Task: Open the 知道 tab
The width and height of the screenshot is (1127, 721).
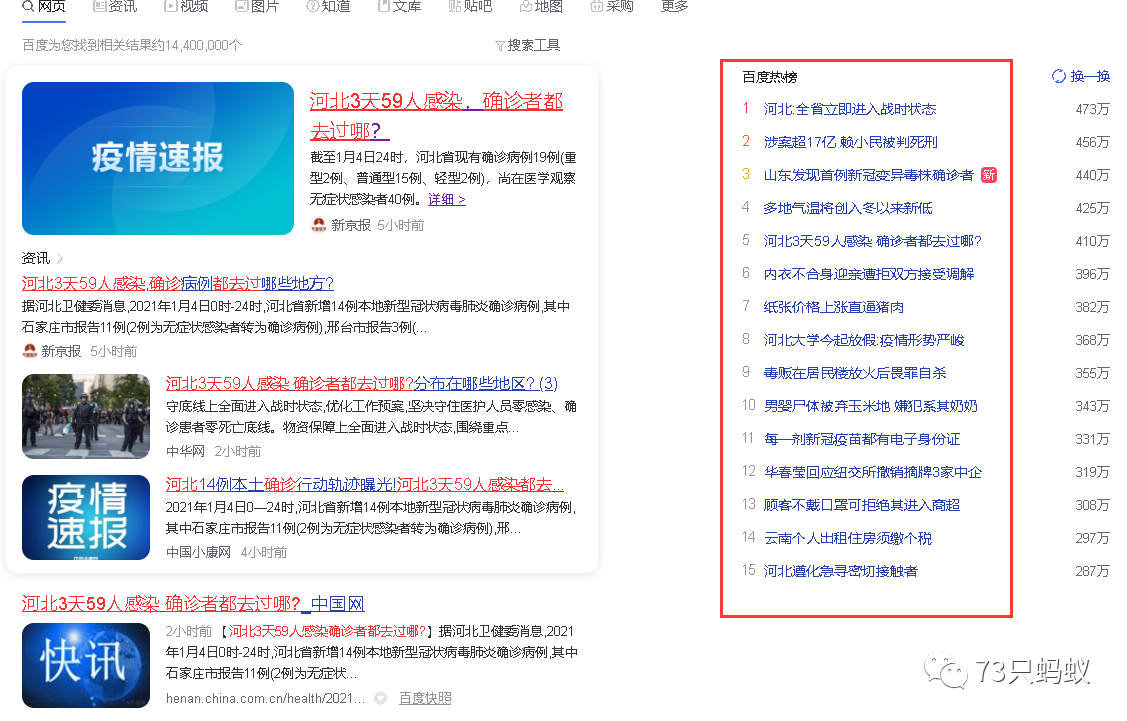Action: [x=328, y=6]
